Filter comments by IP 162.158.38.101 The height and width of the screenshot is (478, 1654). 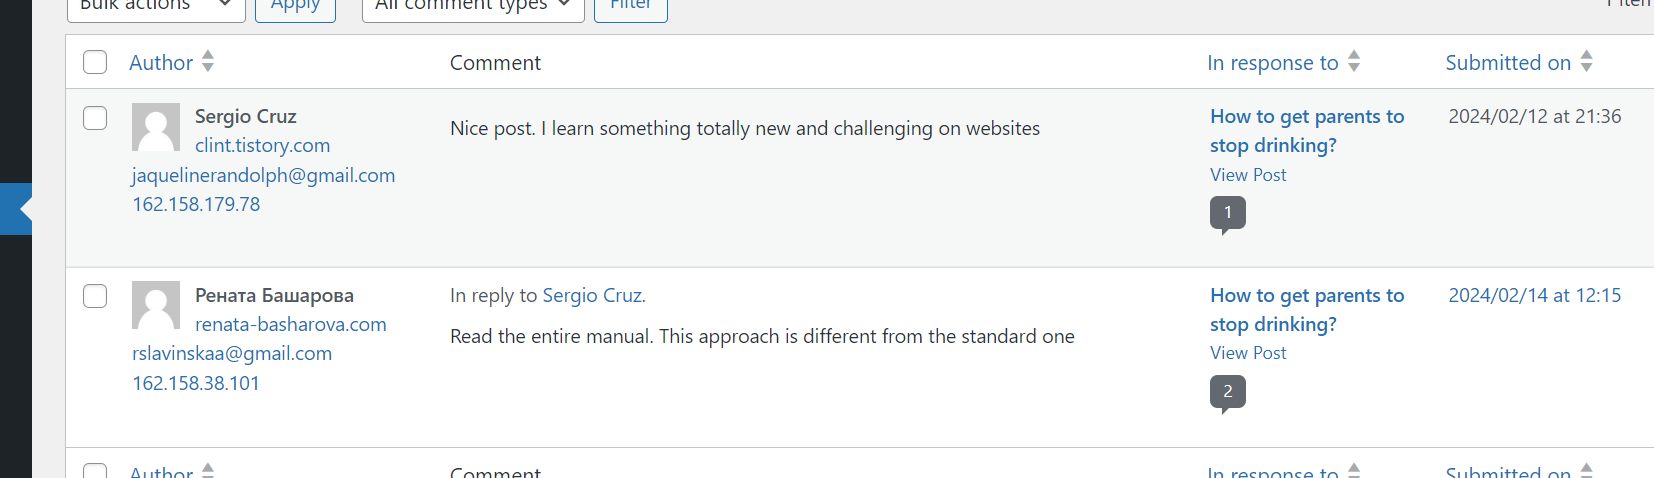(x=196, y=383)
